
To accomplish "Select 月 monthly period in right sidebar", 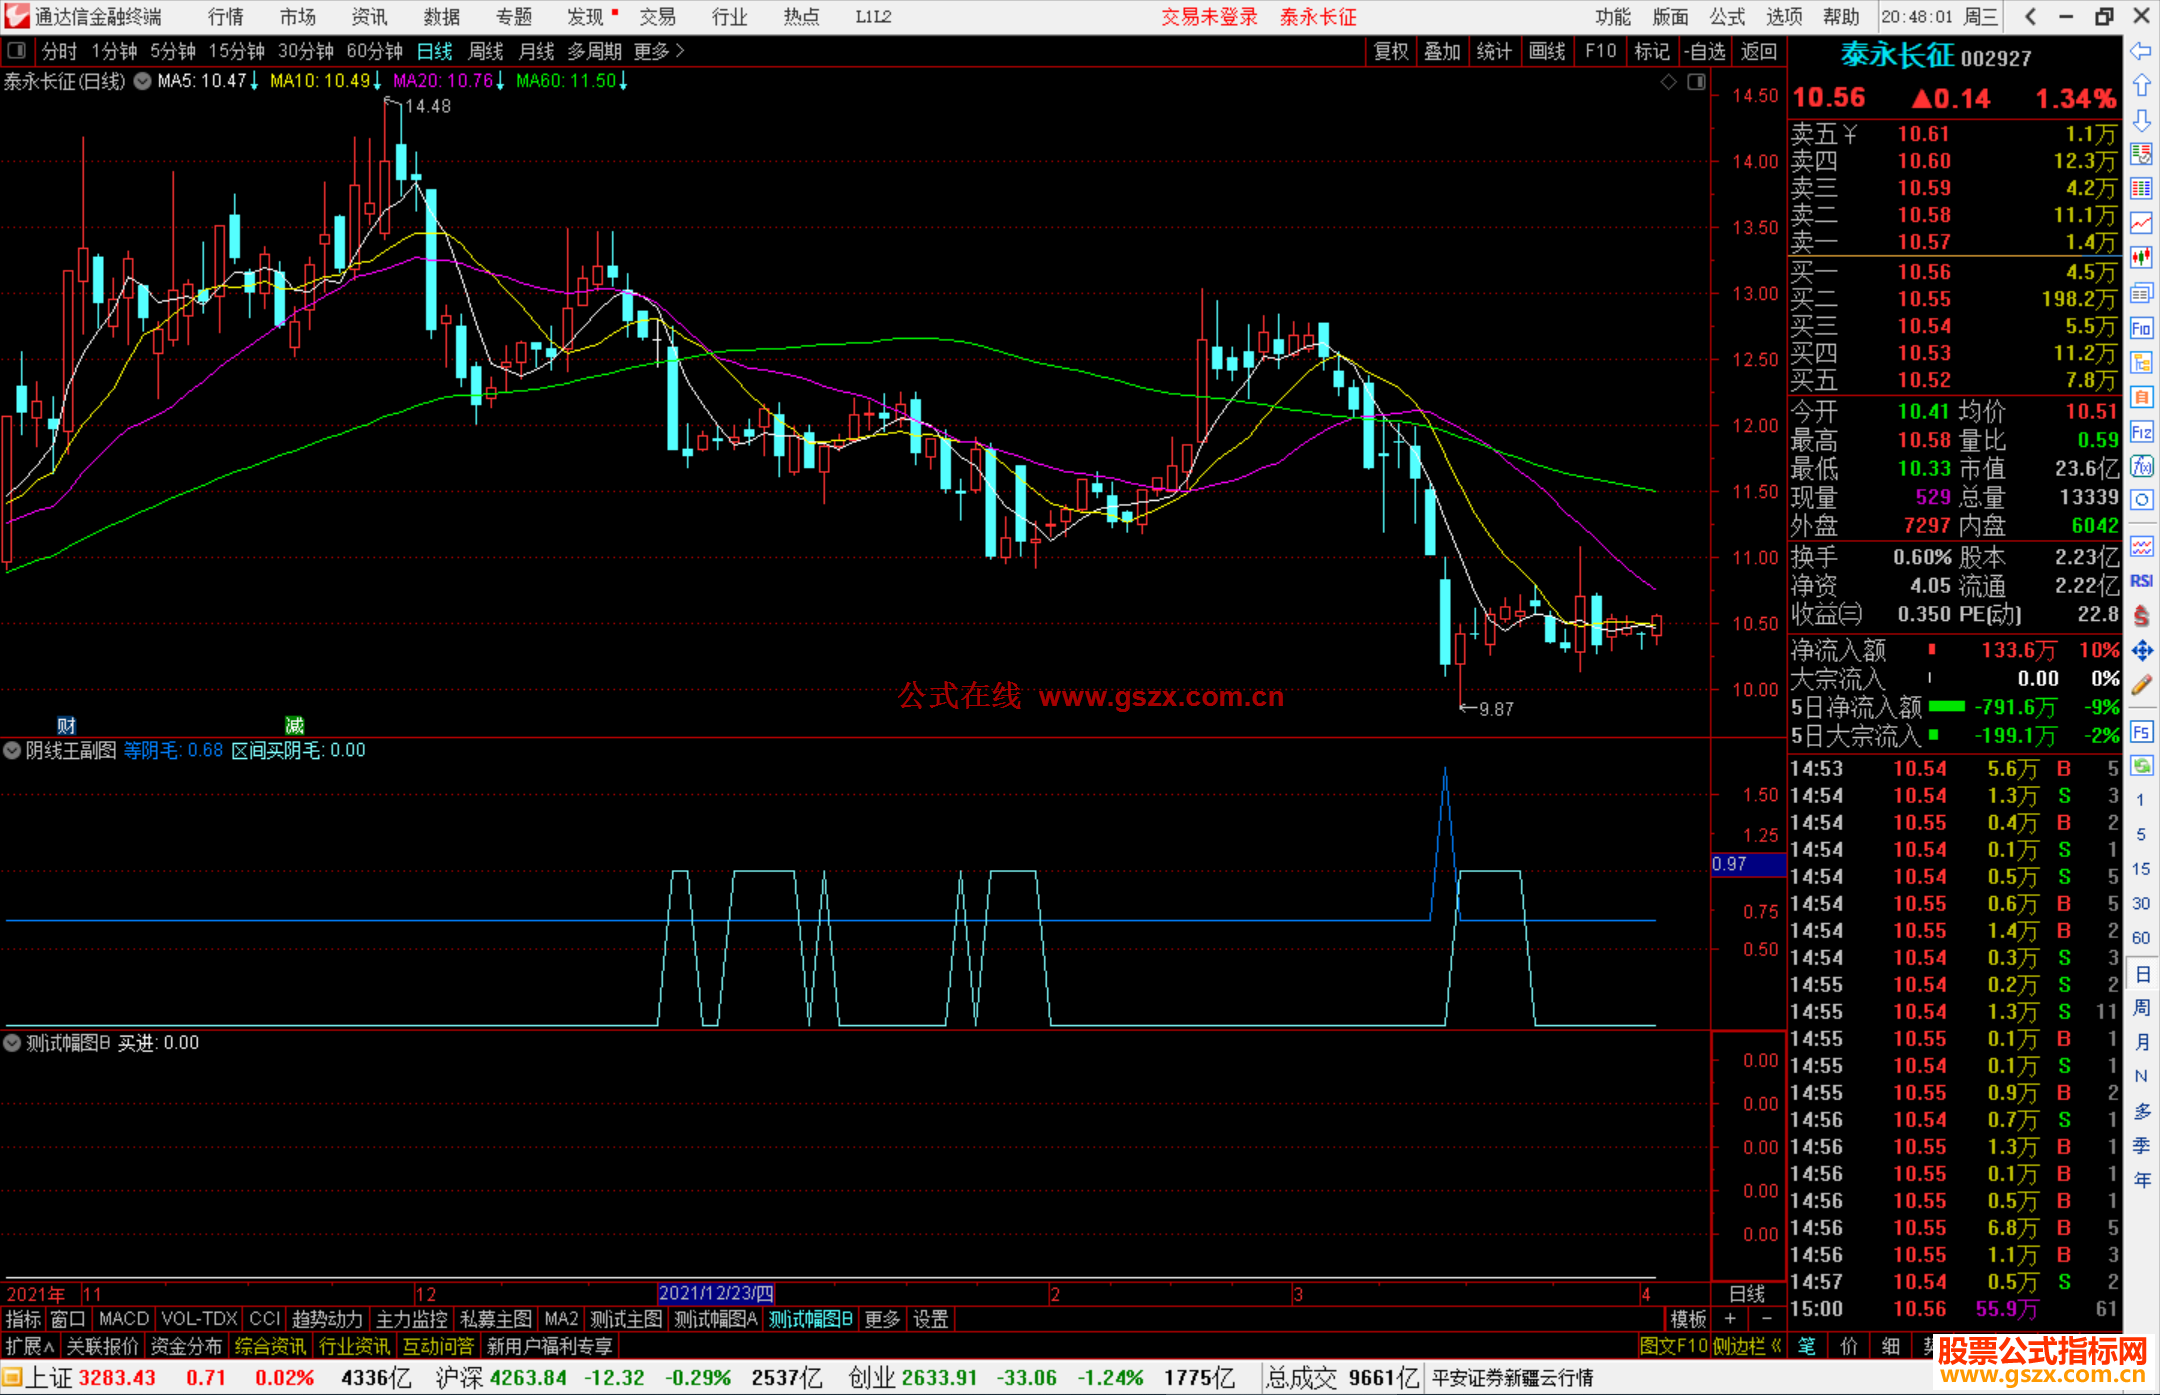I will pos(2141,1042).
